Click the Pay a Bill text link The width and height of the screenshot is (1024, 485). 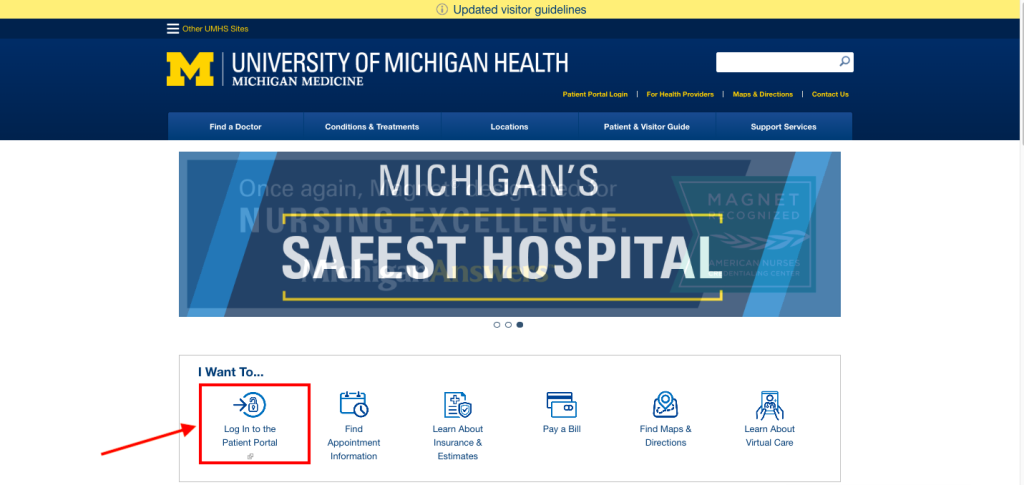(x=562, y=429)
